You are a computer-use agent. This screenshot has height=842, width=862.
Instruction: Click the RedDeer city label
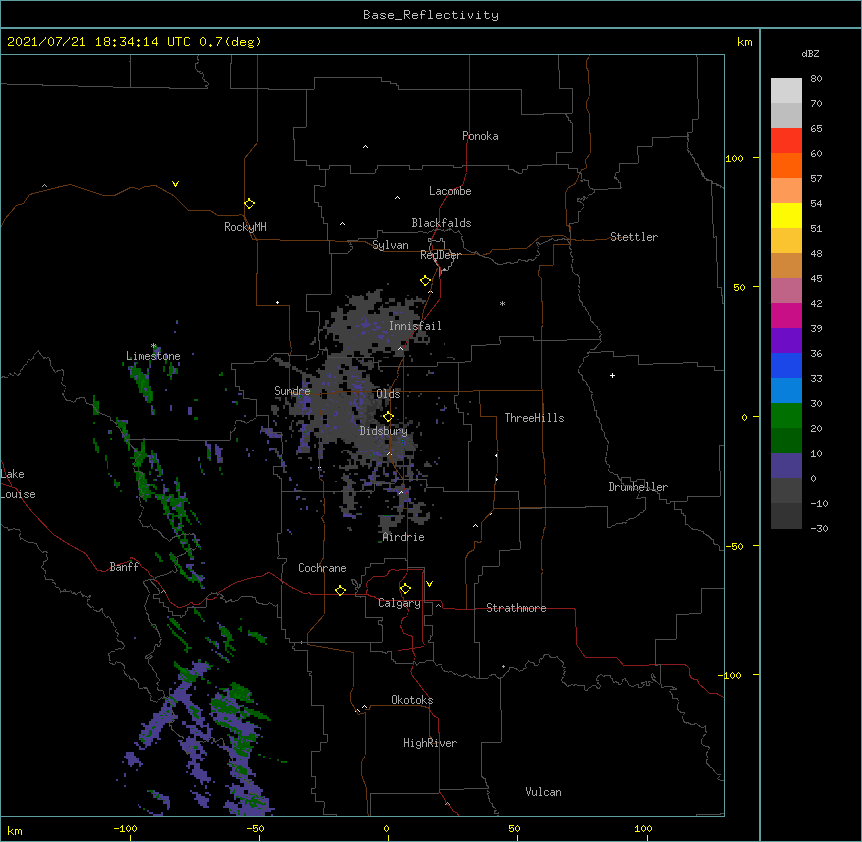(x=440, y=255)
